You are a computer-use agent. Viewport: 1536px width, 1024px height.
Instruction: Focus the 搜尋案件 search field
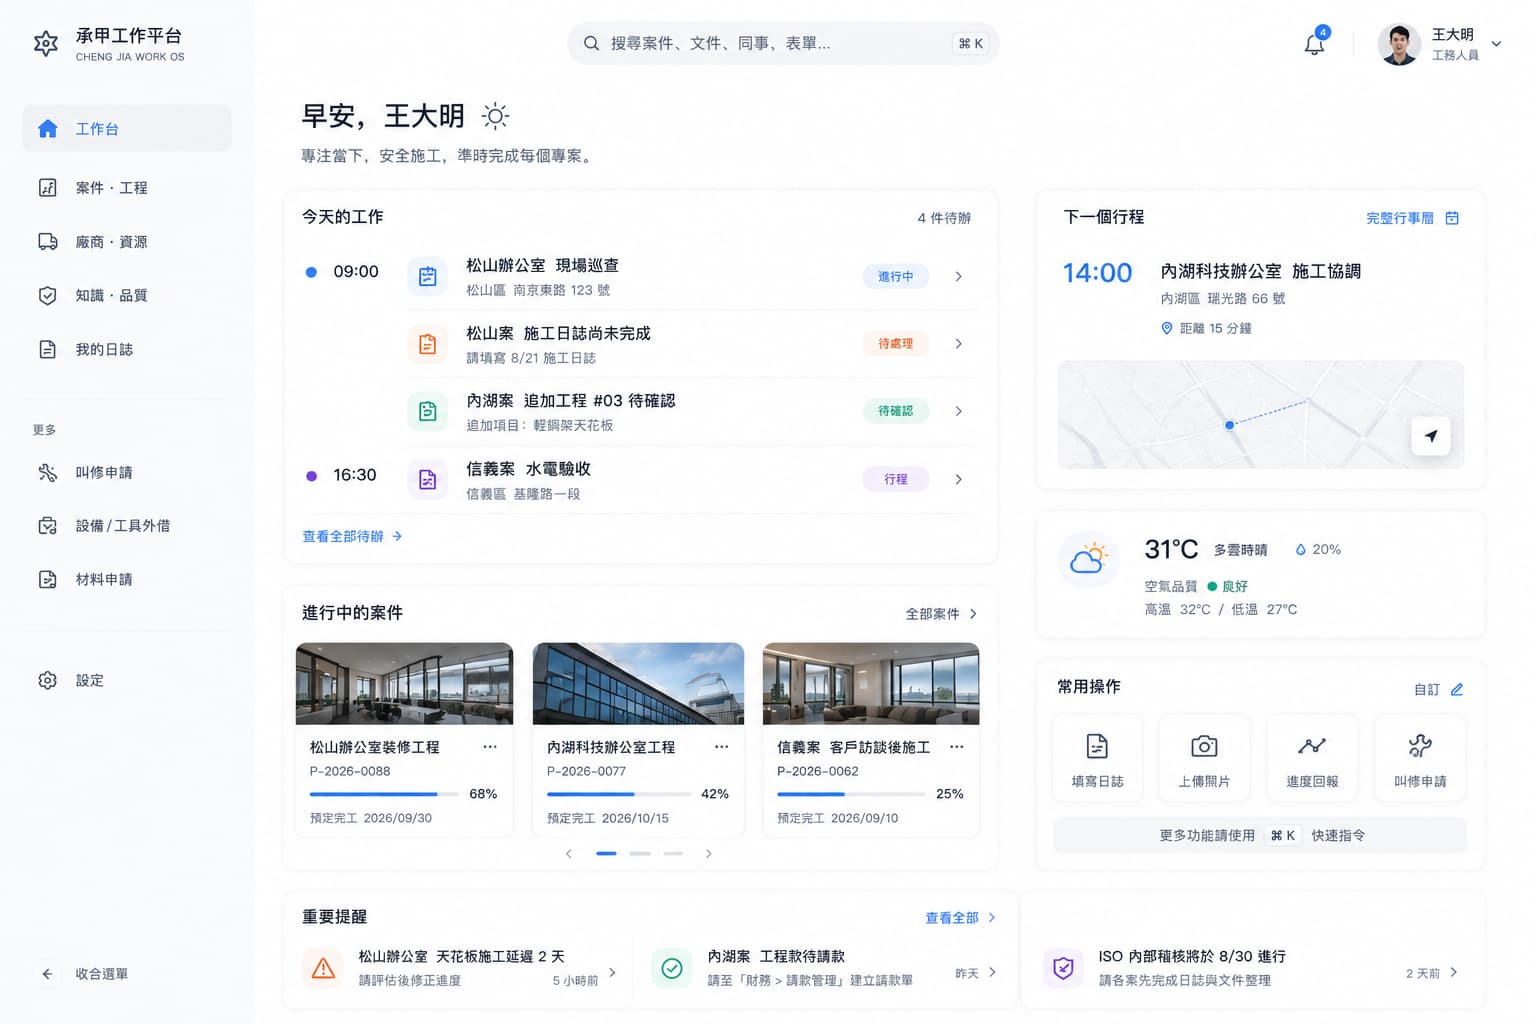[783, 43]
